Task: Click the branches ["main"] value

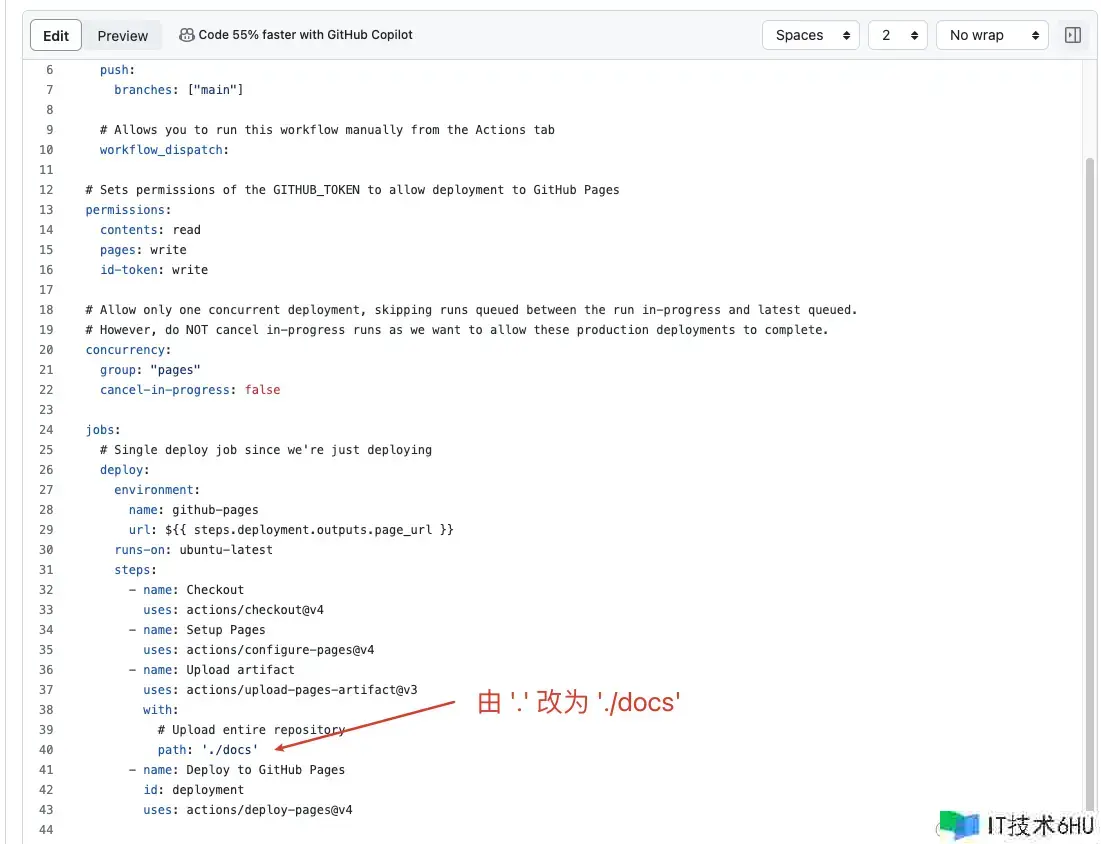Action: click(215, 90)
